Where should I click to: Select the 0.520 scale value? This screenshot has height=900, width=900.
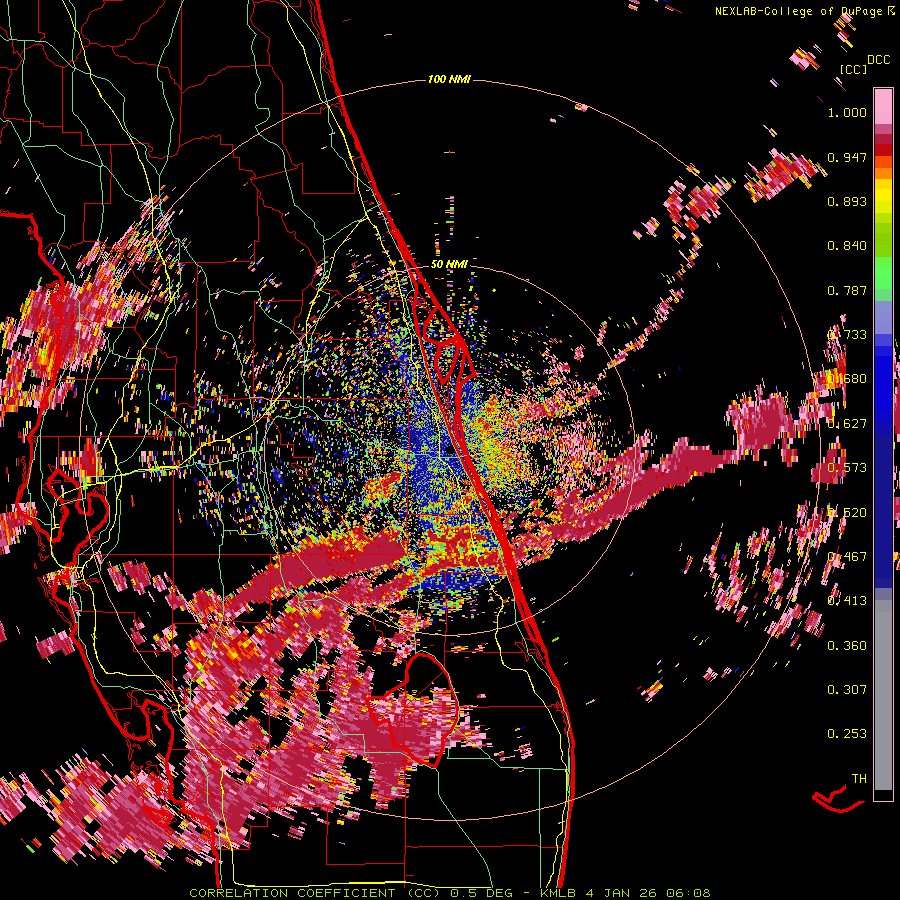pyautogui.click(x=847, y=513)
